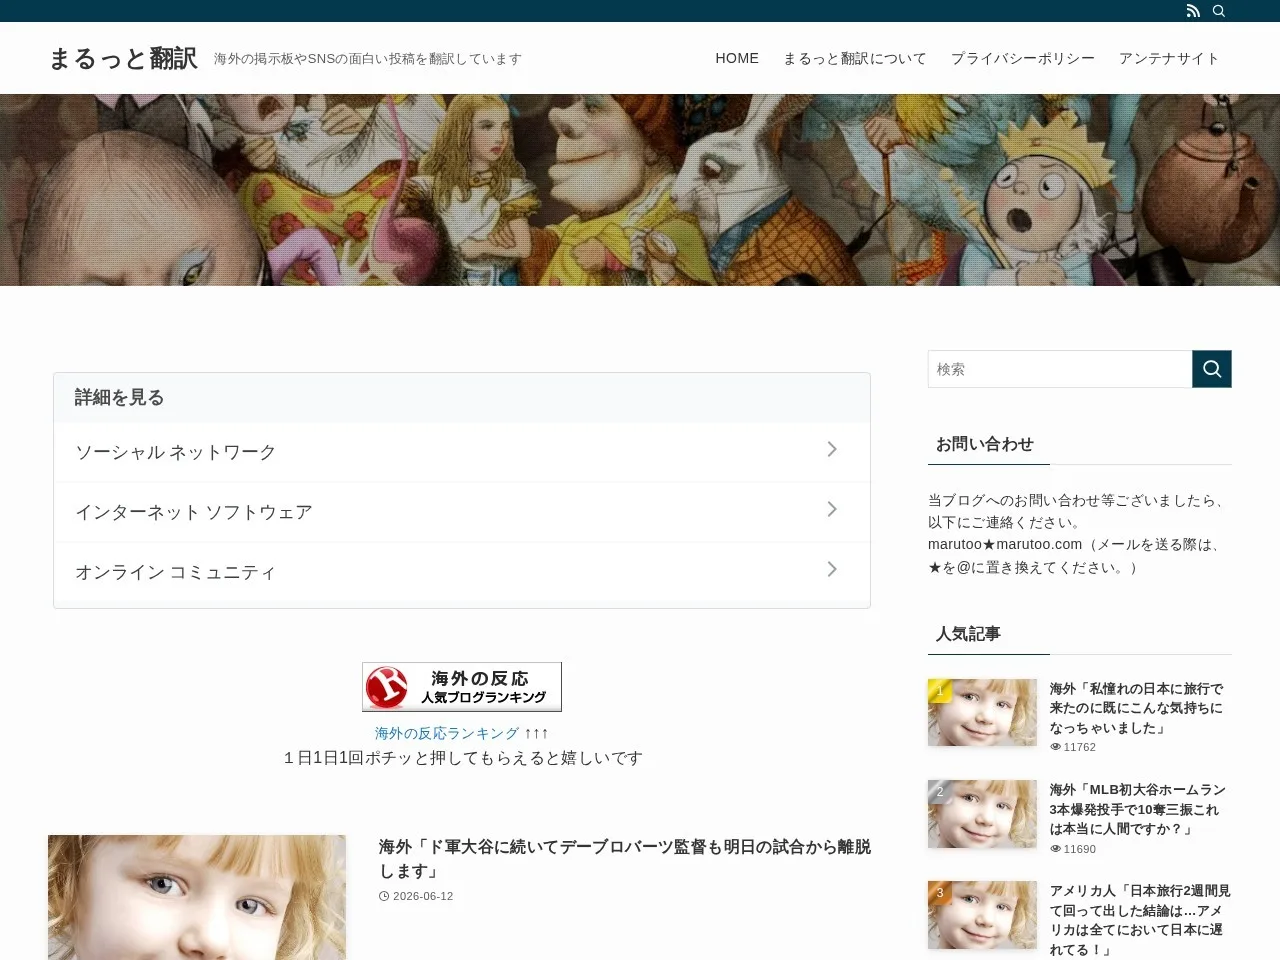The width and height of the screenshot is (1280, 960).
Task: Open popular article ranked 3 thumbnail
Action: point(982,915)
